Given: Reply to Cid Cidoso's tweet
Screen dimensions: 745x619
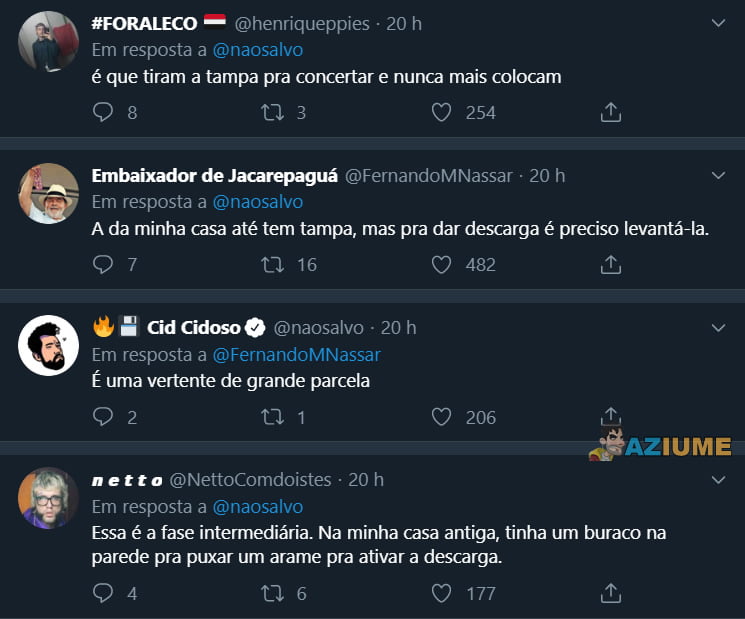Looking at the screenshot, I should 103,417.
